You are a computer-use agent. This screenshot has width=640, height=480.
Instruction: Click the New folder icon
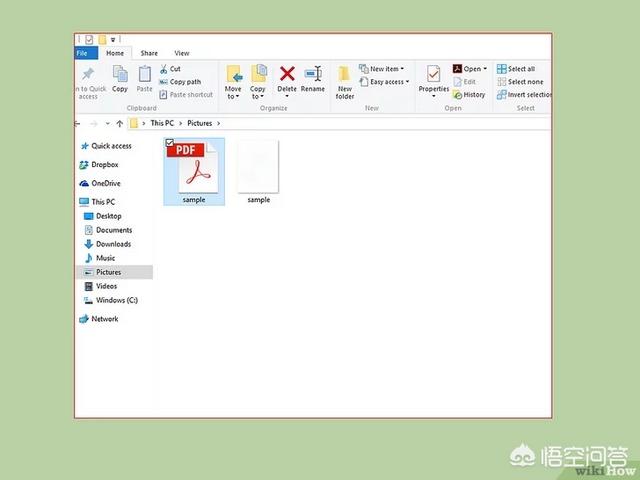[344, 74]
